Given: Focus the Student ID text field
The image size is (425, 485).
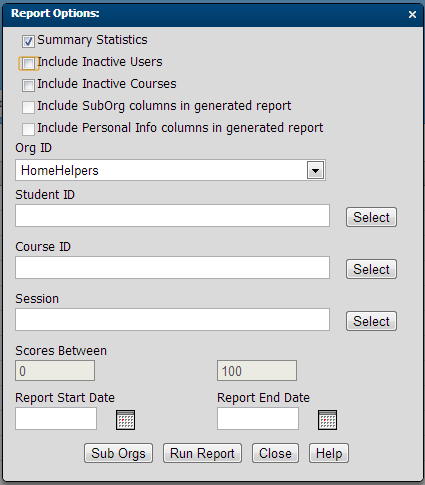Looking at the screenshot, I should click(x=172, y=216).
